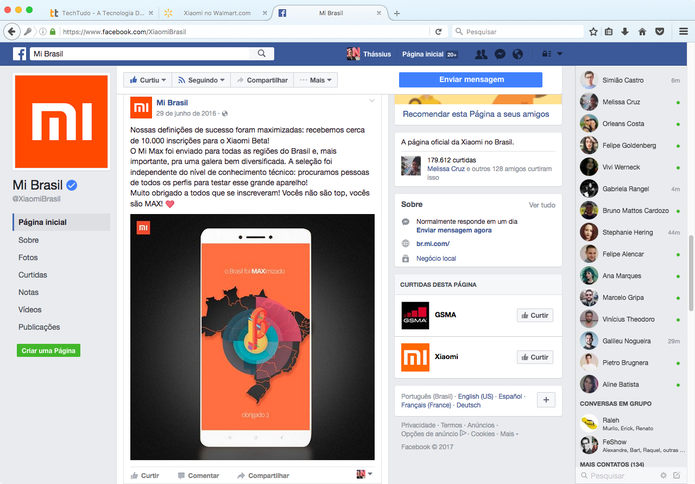Open chat settings gear icon
This screenshot has height=484, width=695.
[663, 475]
